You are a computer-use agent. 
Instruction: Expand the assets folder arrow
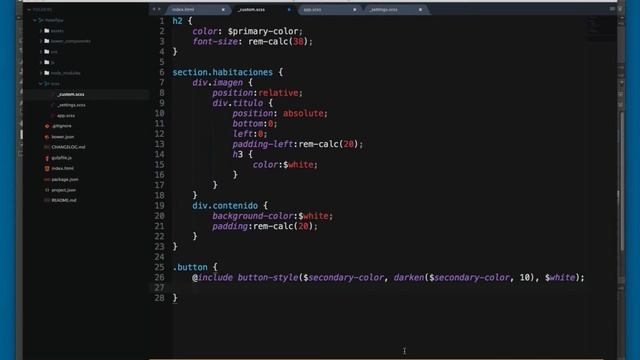point(41,31)
